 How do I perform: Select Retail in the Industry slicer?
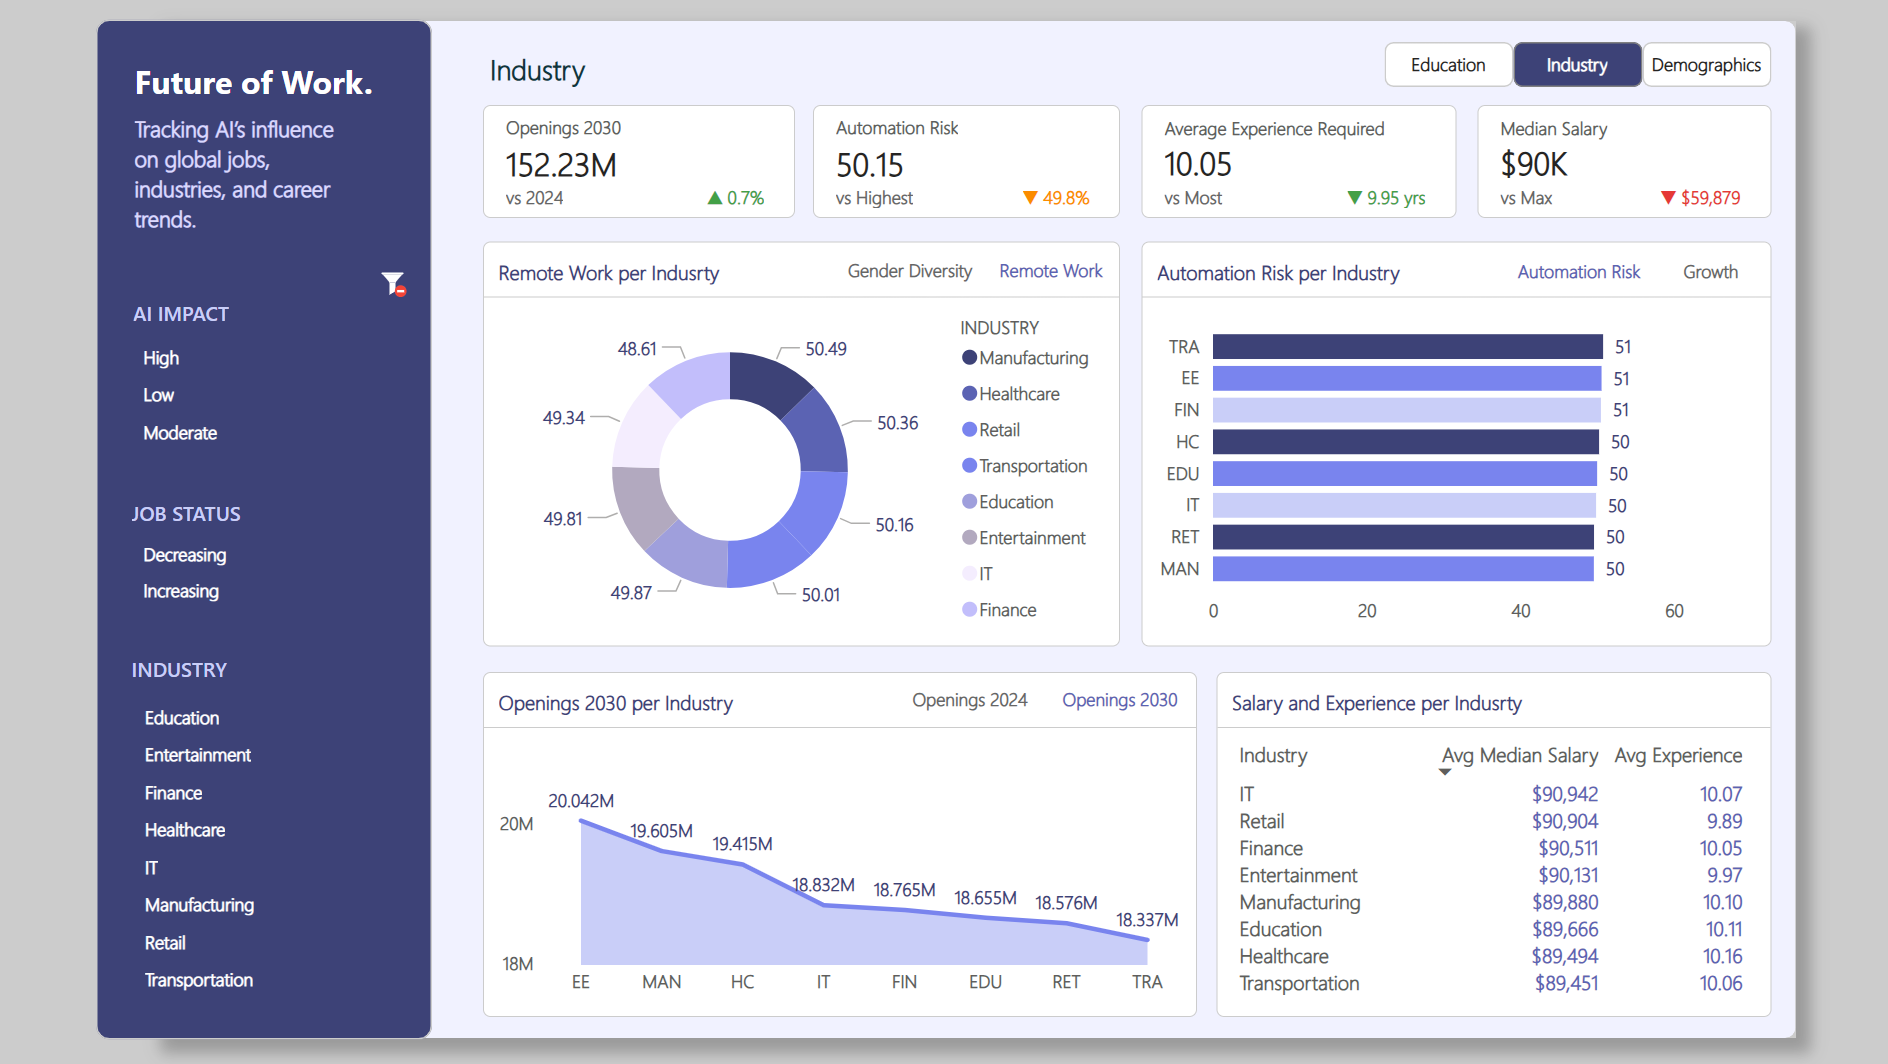click(x=165, y=943)
